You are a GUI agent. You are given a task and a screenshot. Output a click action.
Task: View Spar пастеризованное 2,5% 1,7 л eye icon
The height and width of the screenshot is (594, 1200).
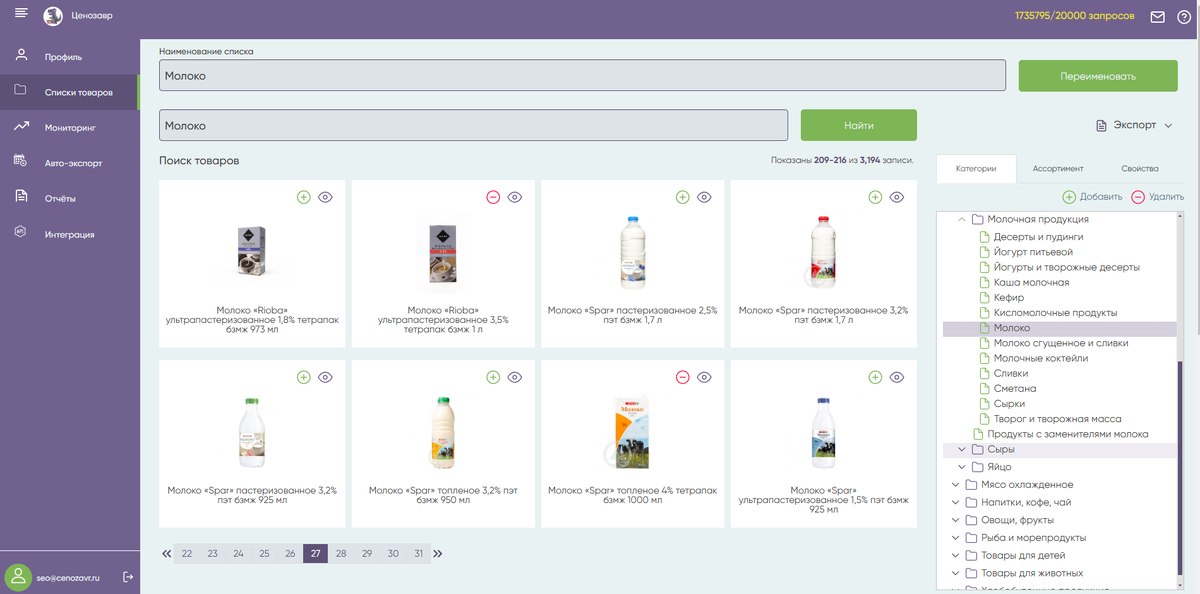[x=704, y=197]
